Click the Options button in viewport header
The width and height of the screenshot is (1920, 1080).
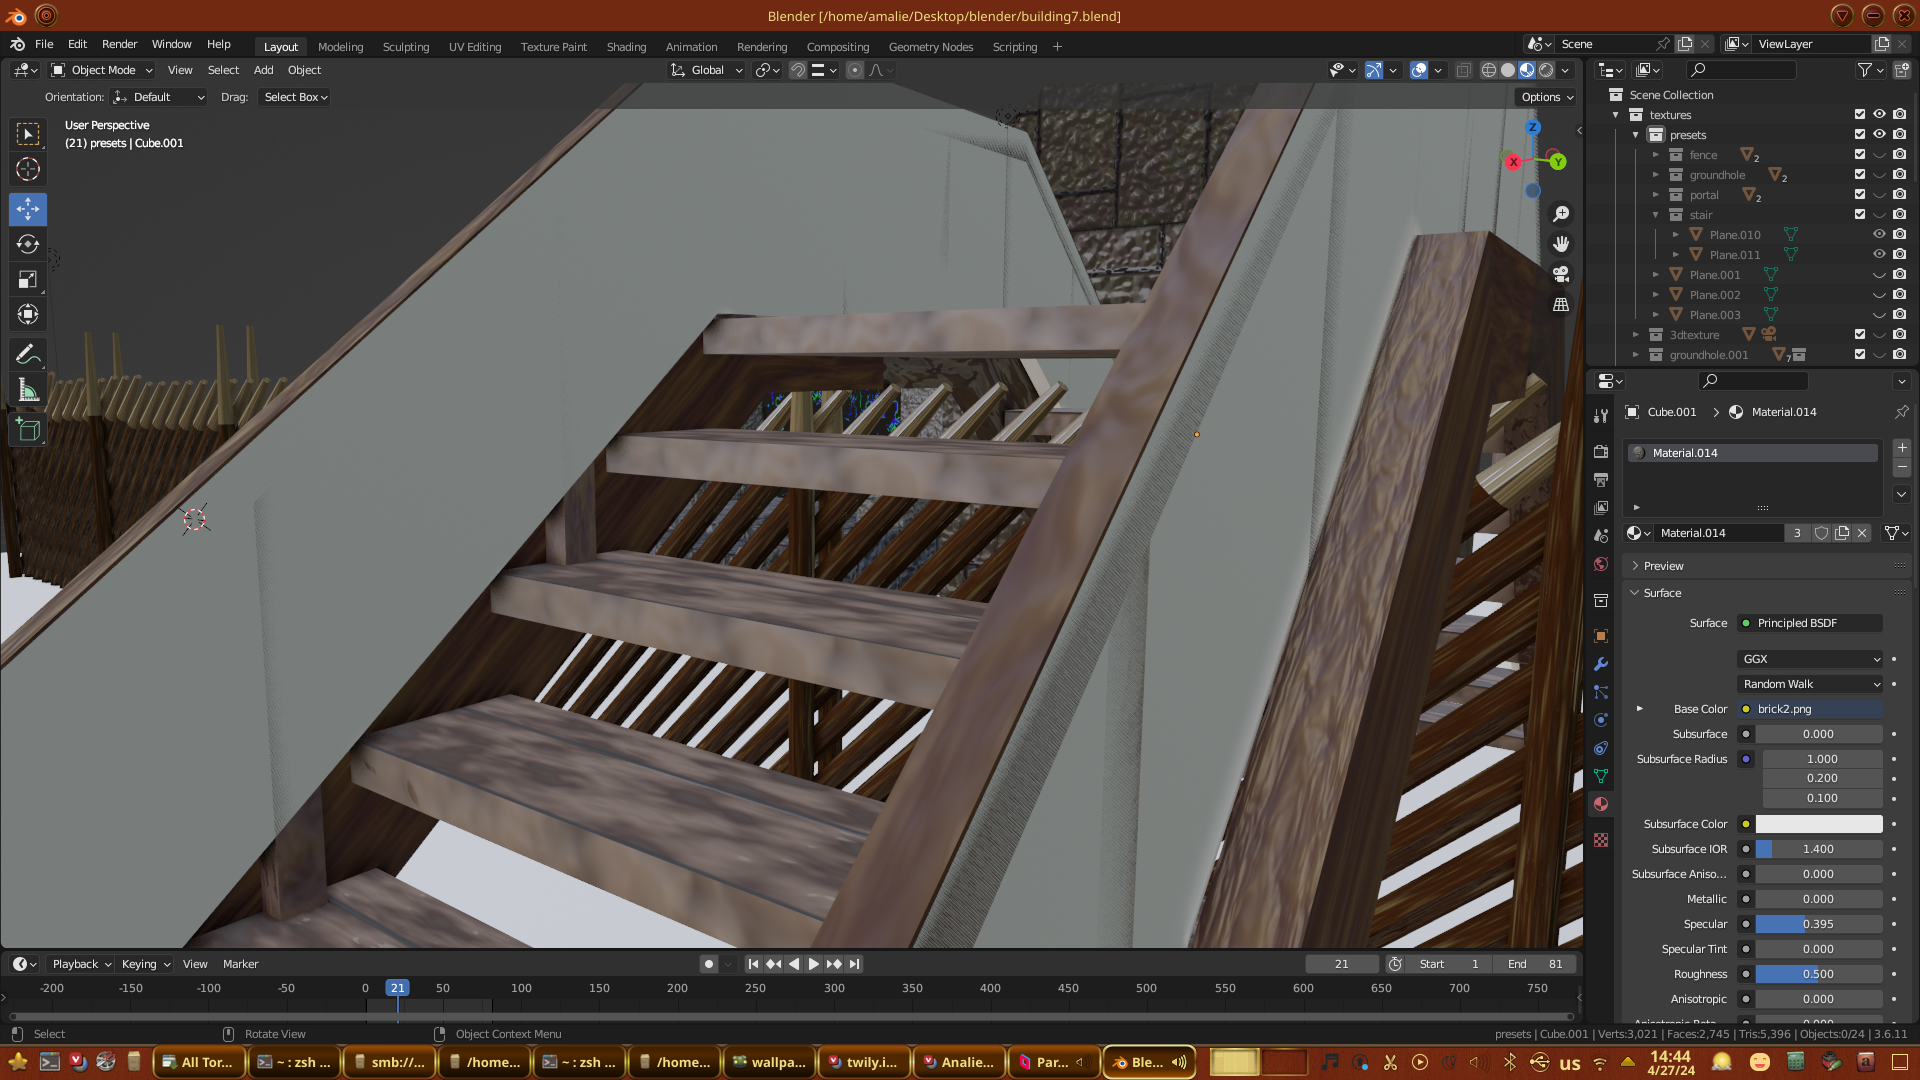[1547, 97]
